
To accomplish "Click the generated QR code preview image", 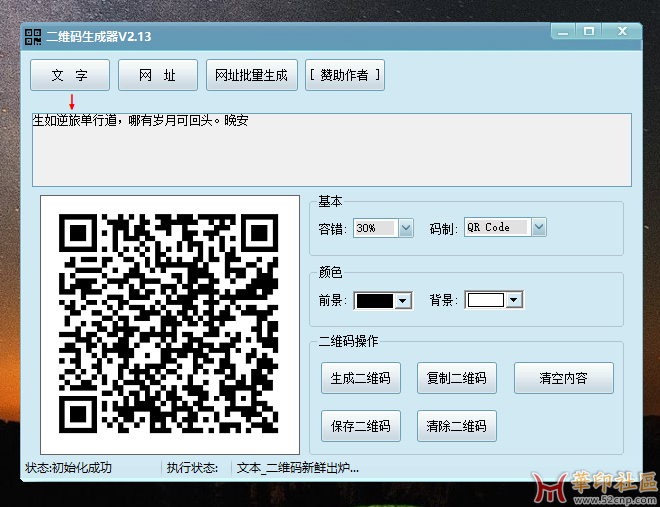I will [x=169, y=324].
